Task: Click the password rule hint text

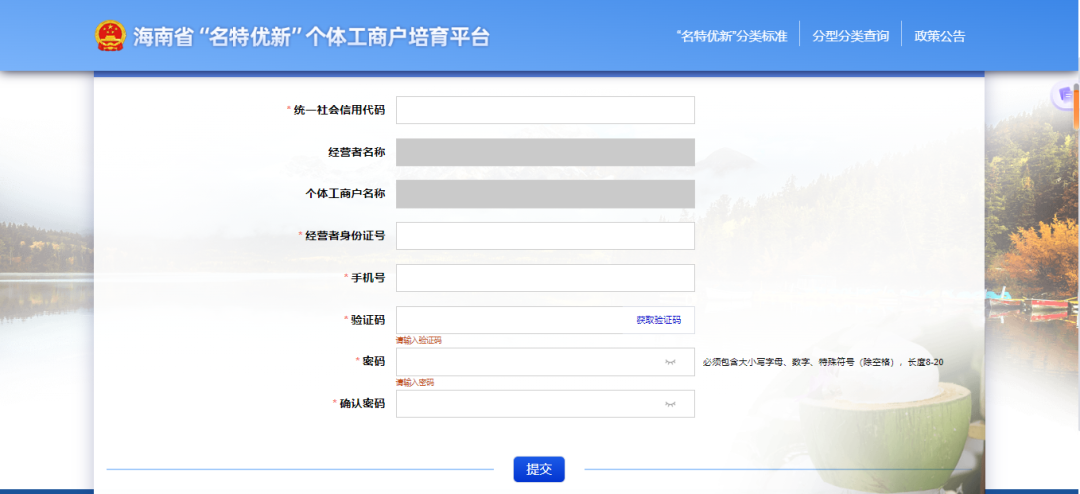Action: point(823,362)
